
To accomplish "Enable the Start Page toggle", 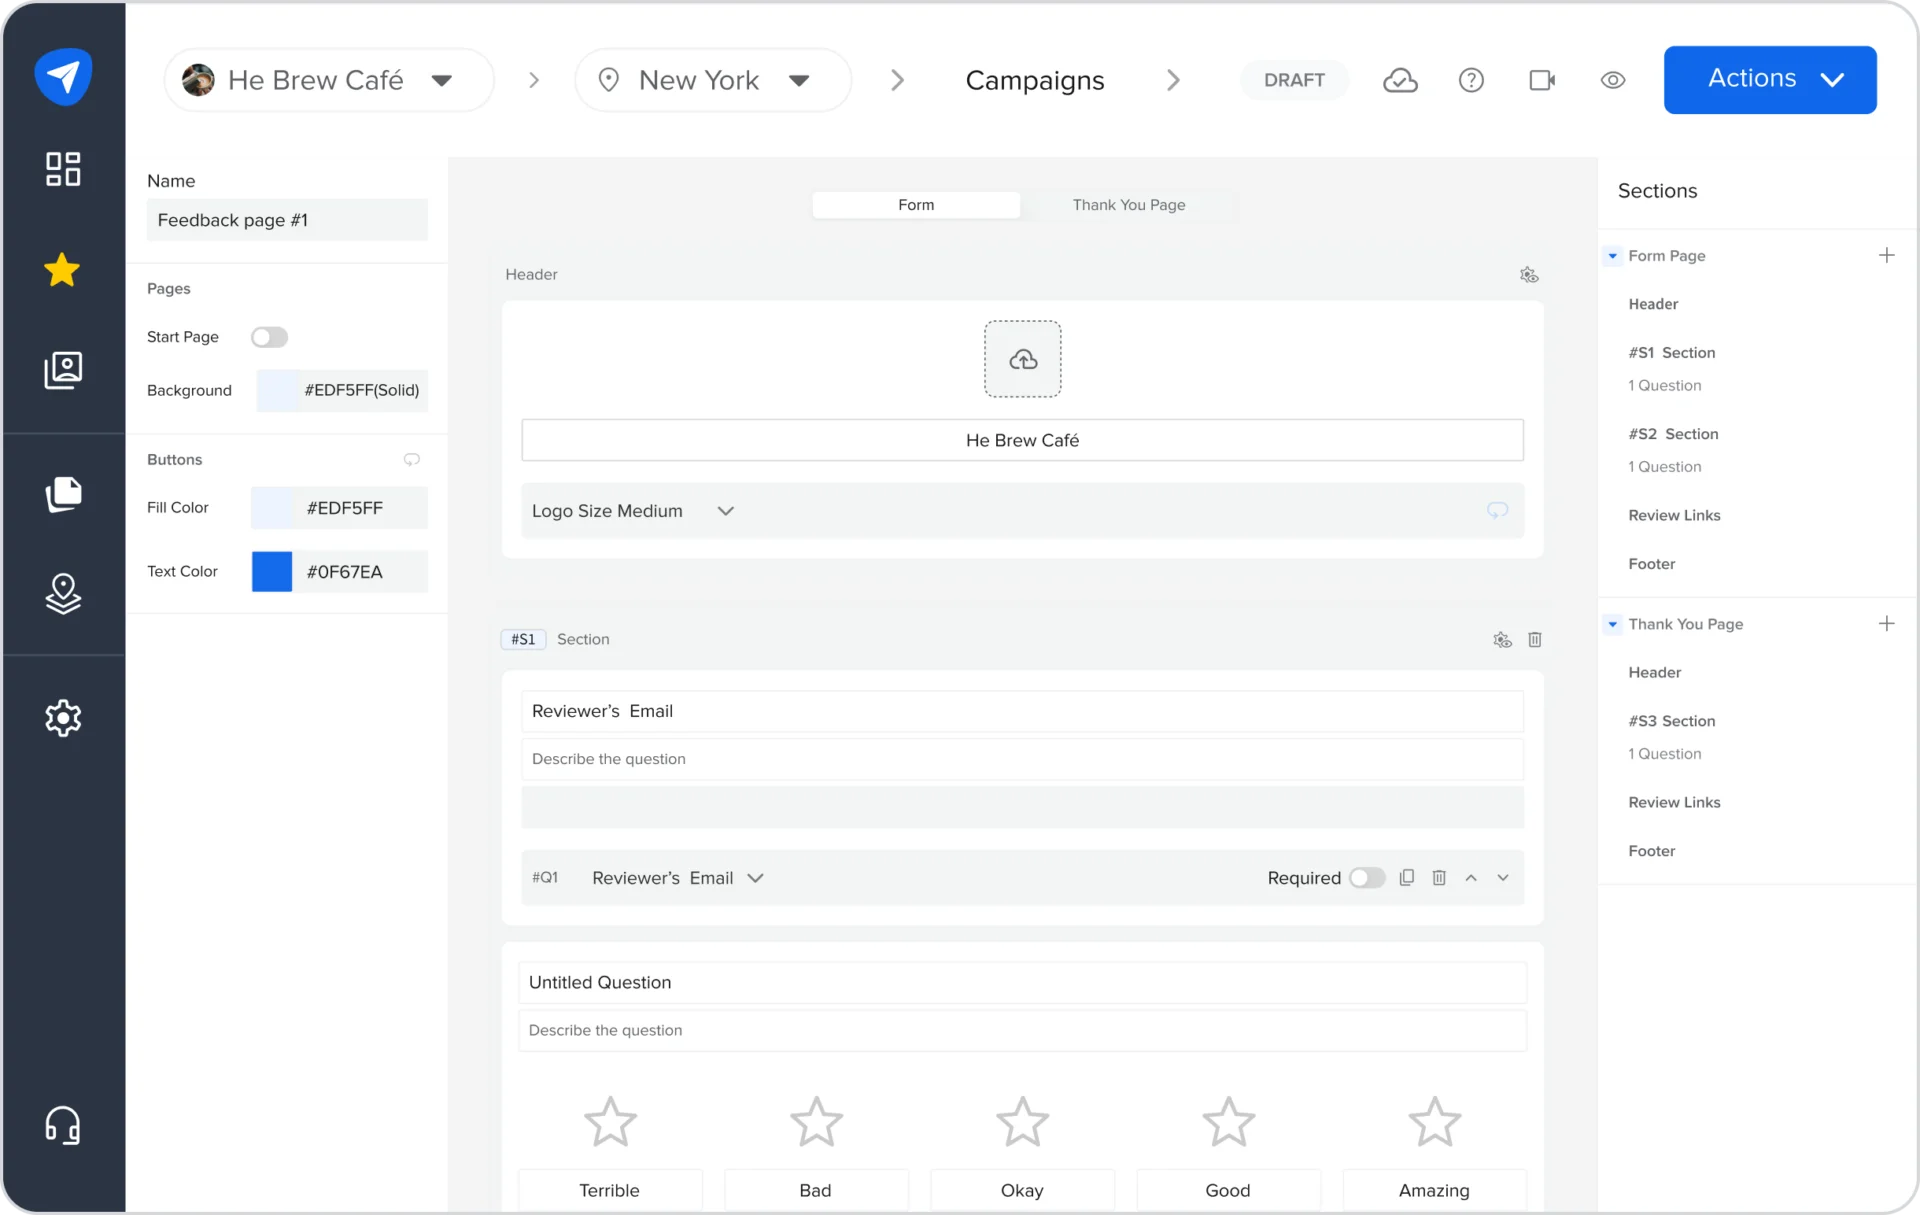I will pyautogui.click(x=268, y=337).
